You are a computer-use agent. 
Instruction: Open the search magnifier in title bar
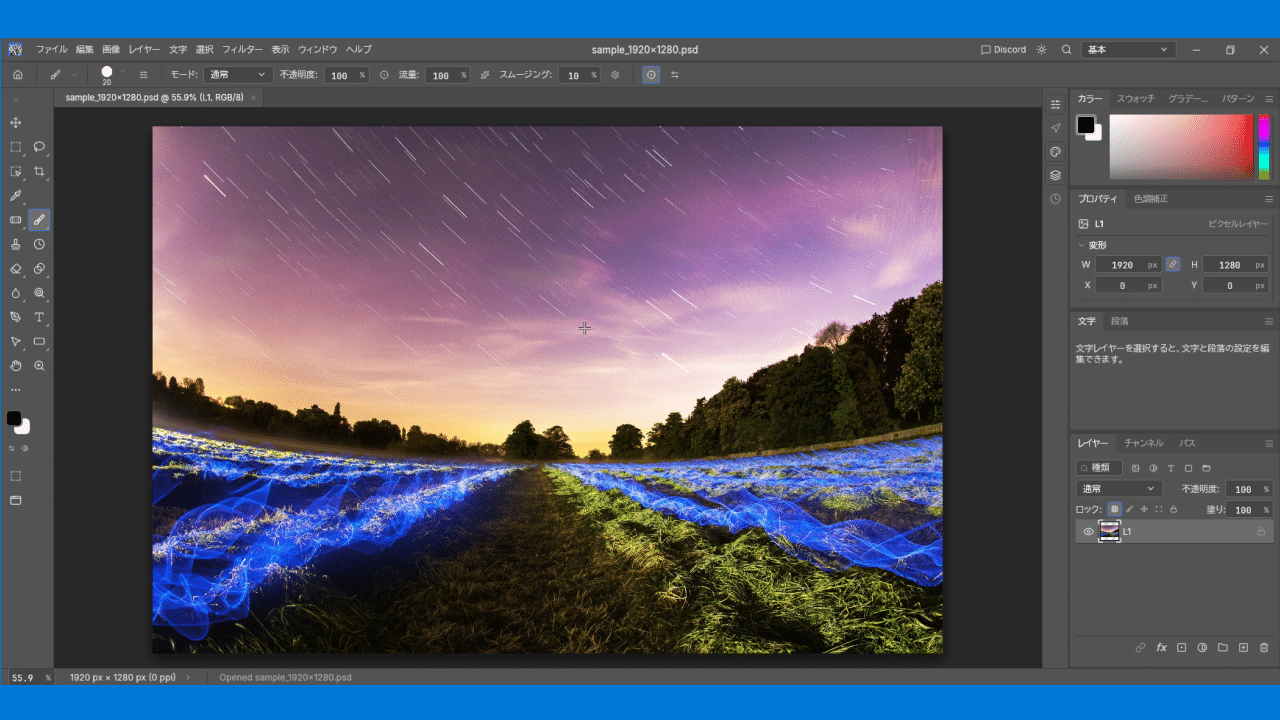[x=1066, y=49]
